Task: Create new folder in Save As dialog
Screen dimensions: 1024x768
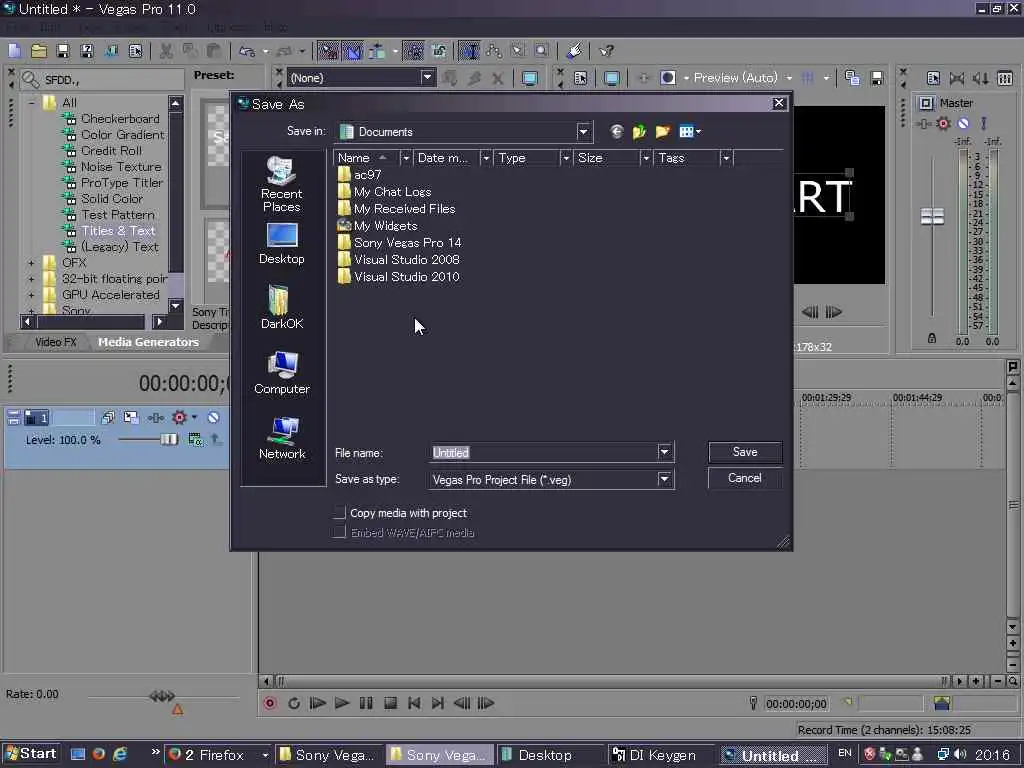Action: point(663,132)
